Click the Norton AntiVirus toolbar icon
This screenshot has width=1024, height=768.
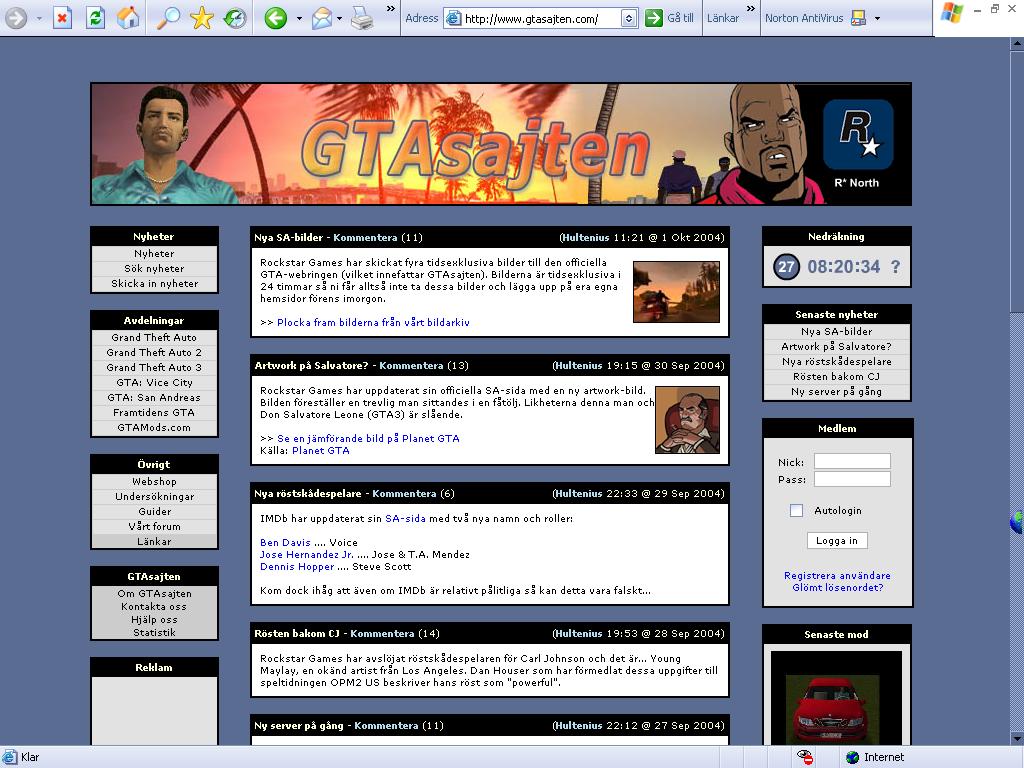(859, 18)
